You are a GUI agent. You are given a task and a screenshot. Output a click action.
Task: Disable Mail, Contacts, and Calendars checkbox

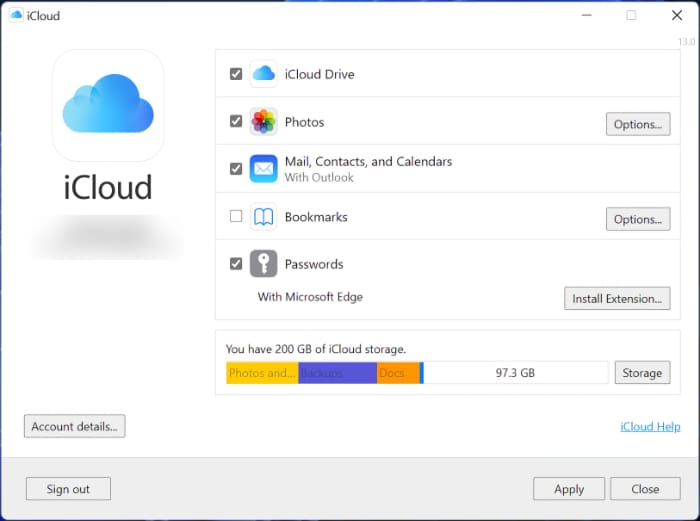pos(236,169)
